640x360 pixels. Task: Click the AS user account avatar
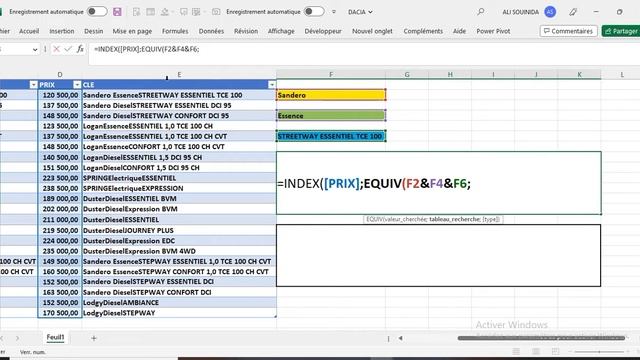550,12
